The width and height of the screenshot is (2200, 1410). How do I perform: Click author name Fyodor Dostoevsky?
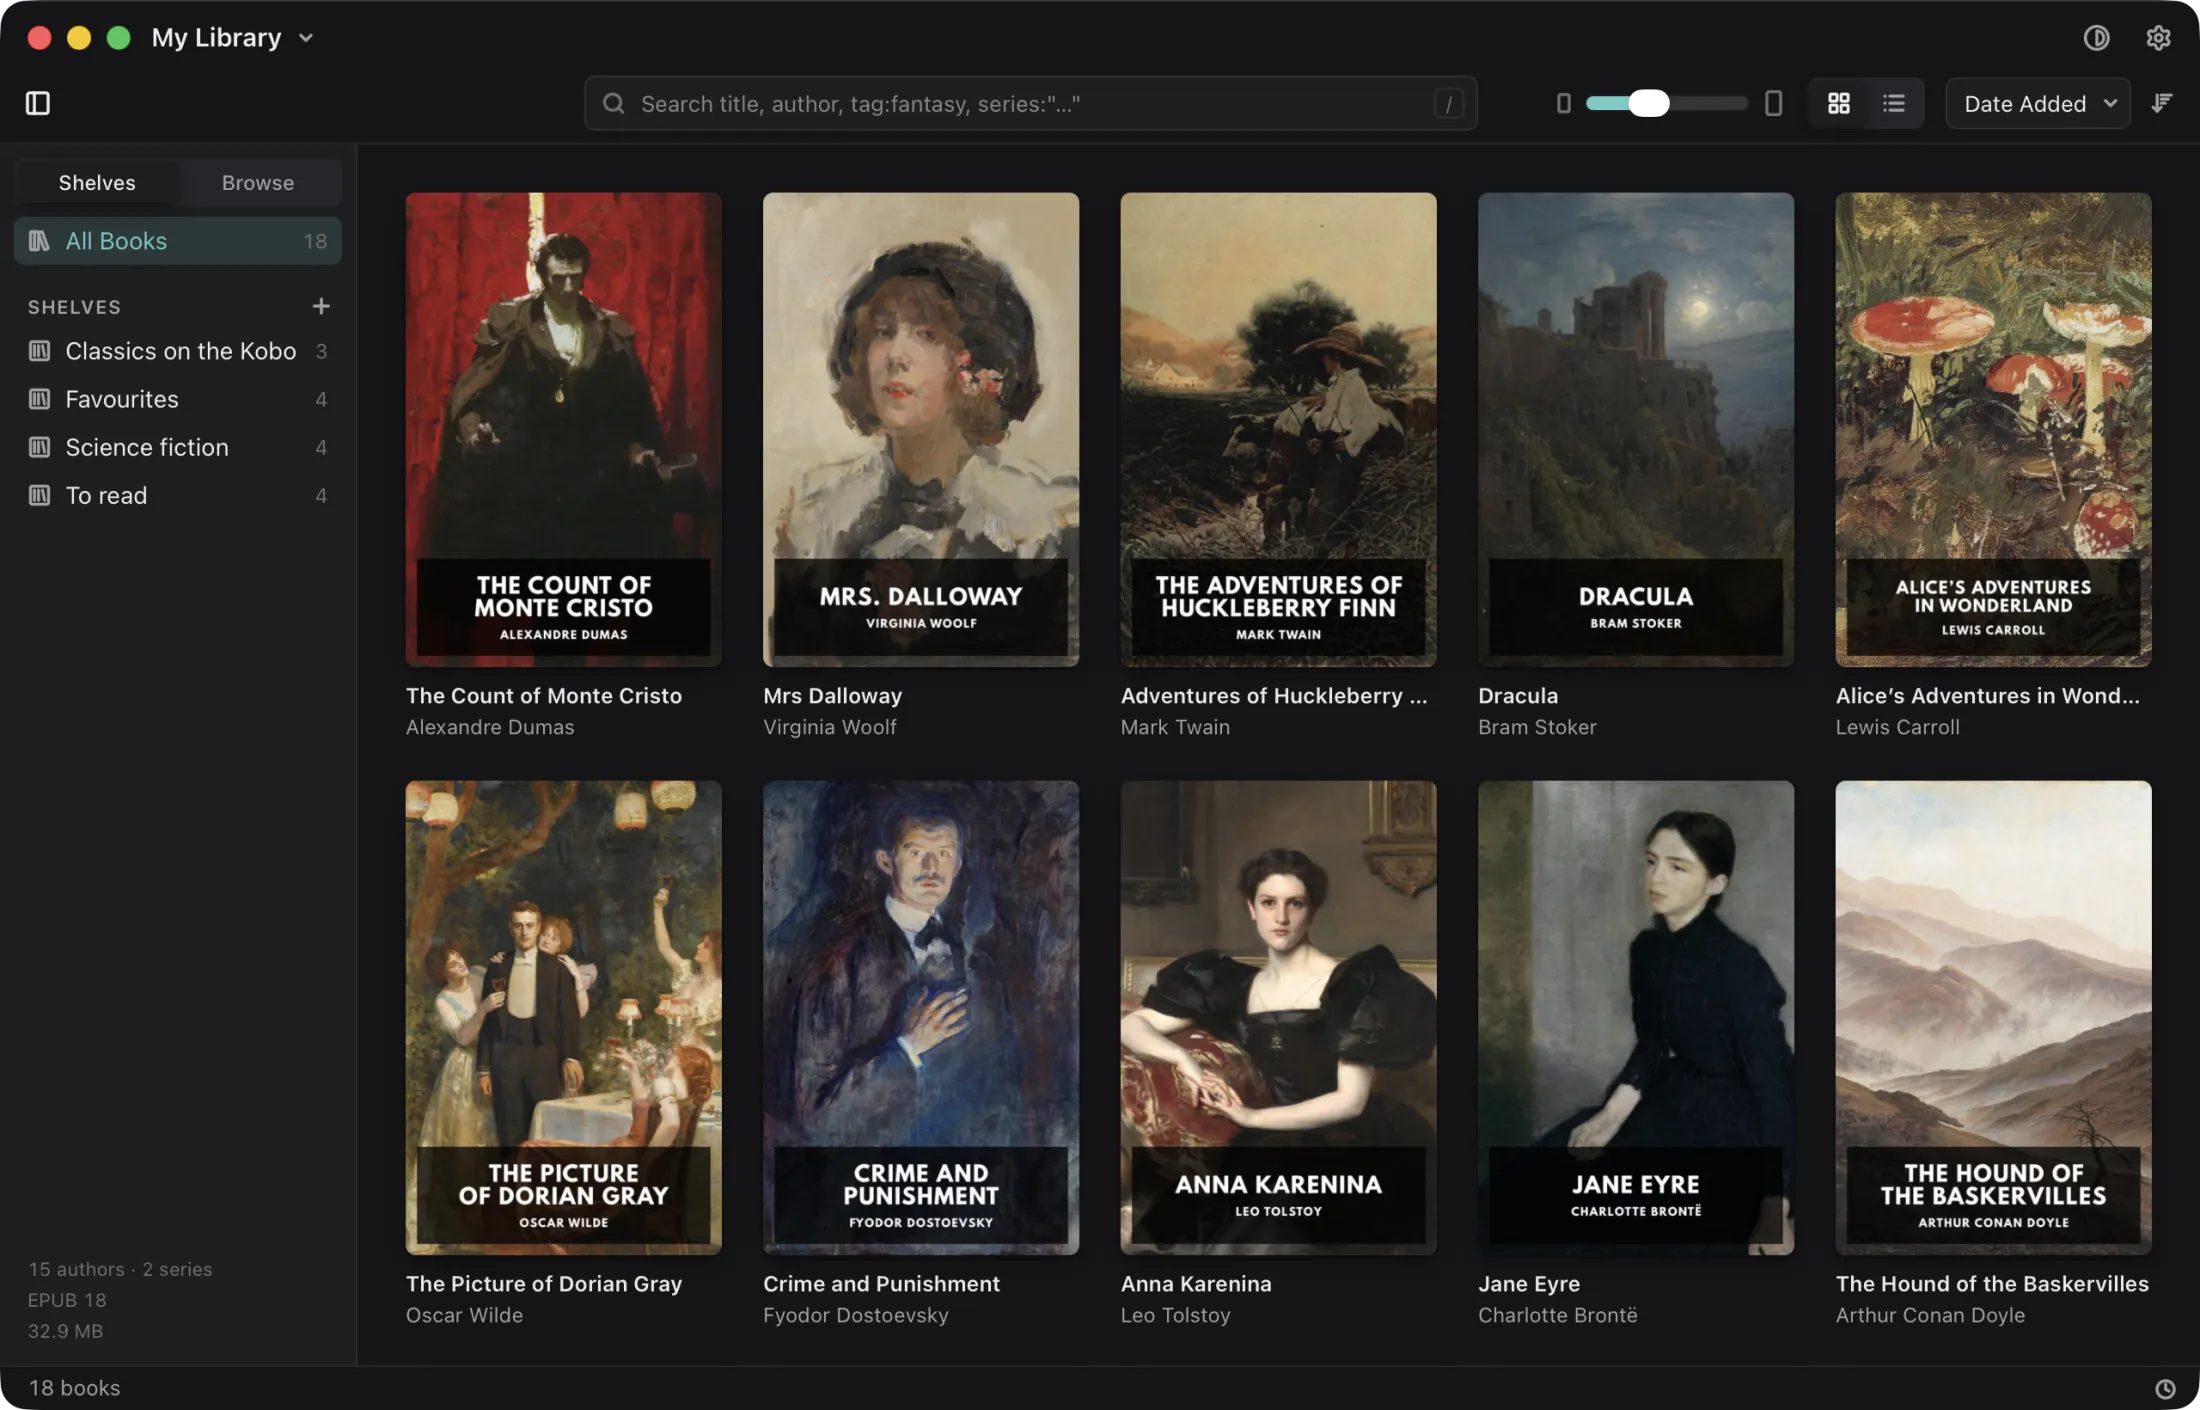855,1315
